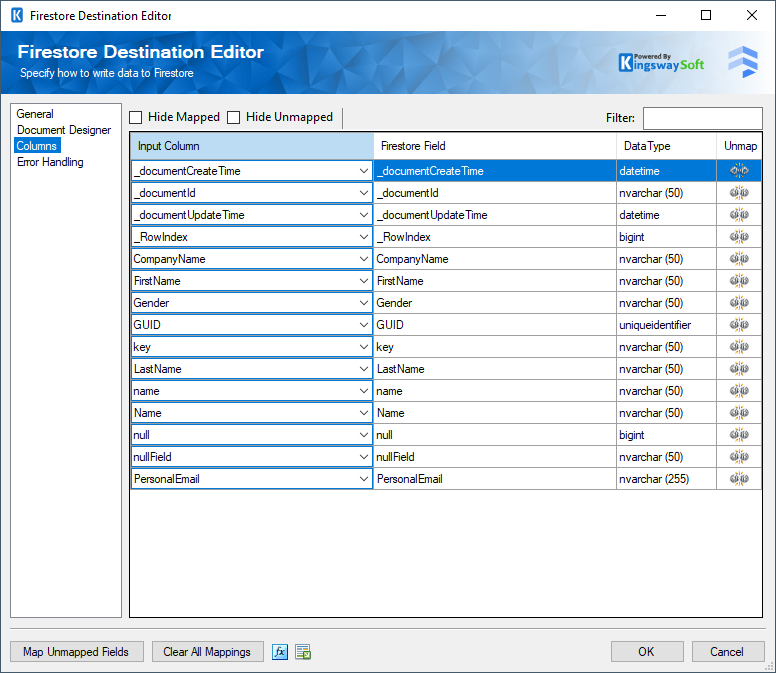This screenshot has width=776, height=673.
Task: Focus the Filter text box
Action: tap(702, 118)
